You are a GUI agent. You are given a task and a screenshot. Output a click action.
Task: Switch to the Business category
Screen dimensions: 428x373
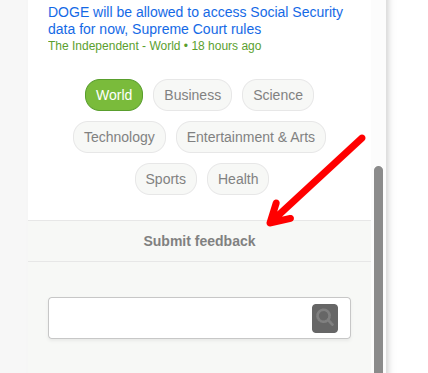pos(192,95)
